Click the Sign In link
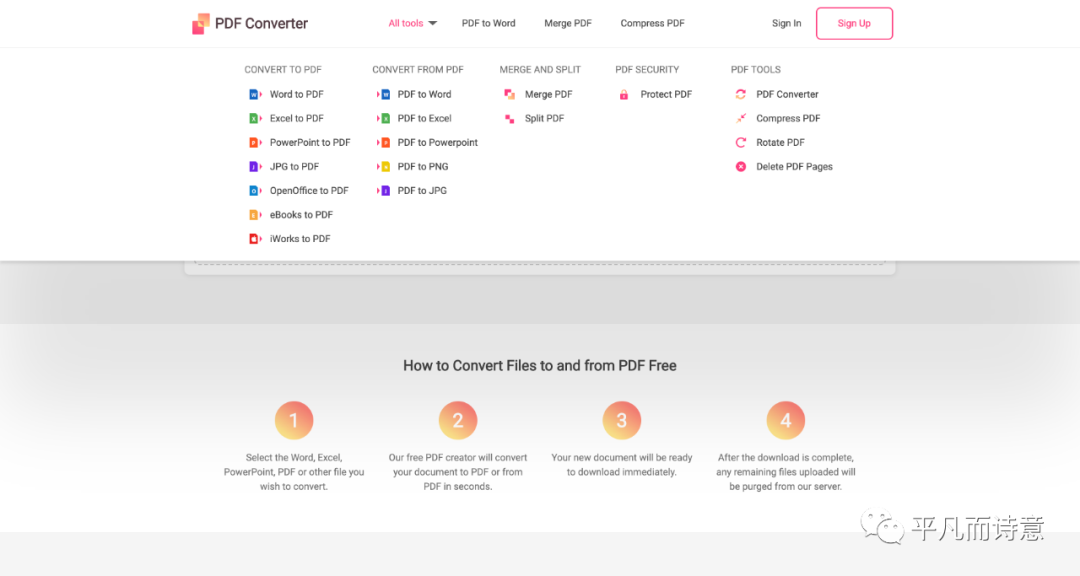Viewport: 1080px width, 576px height. tap(786, 24)
